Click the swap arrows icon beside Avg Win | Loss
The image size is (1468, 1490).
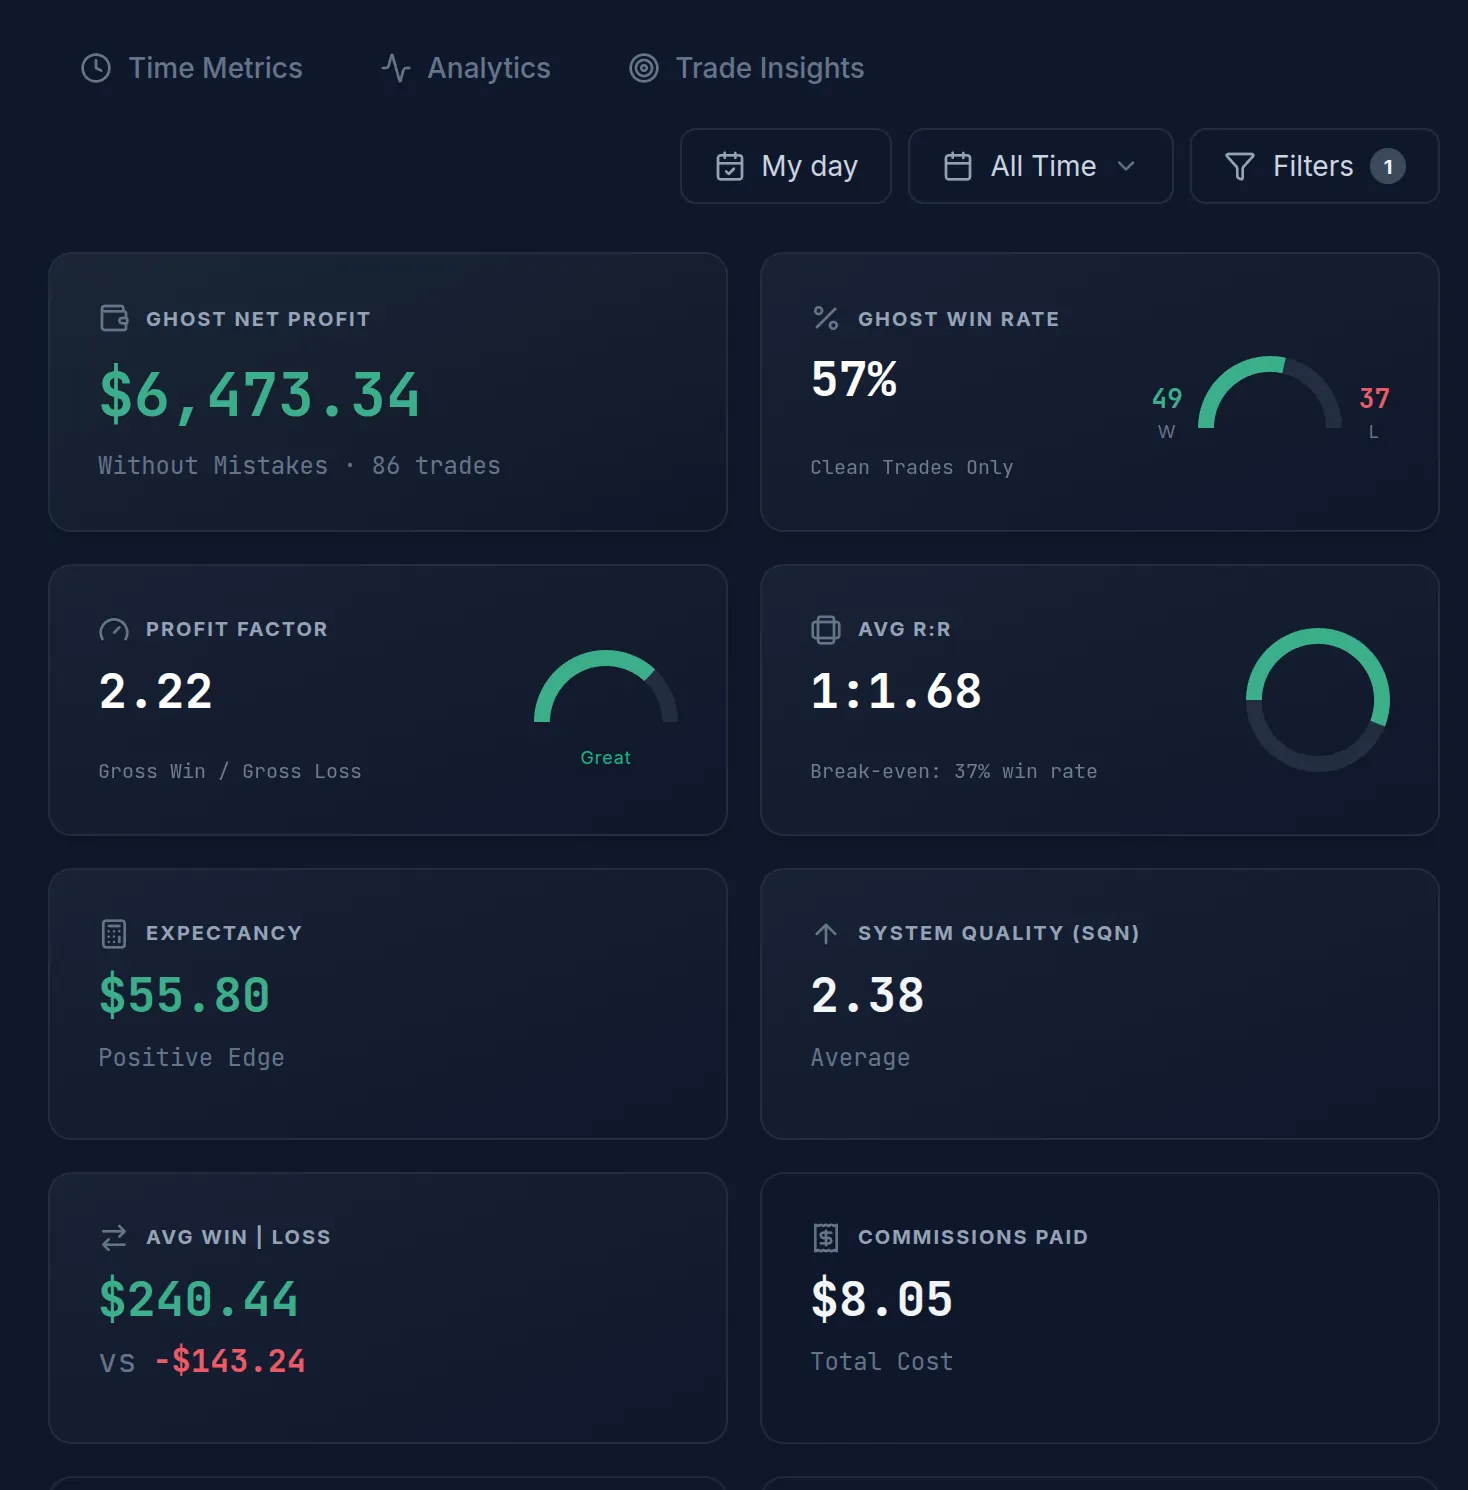(114, 1238)
